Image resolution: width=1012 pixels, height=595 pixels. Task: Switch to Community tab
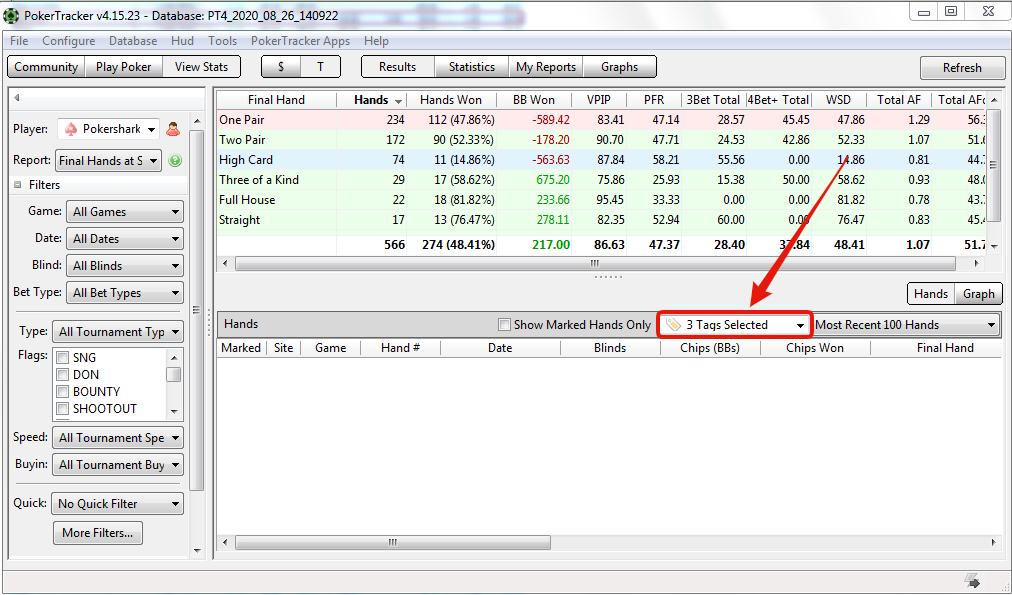tap(46, 67)
